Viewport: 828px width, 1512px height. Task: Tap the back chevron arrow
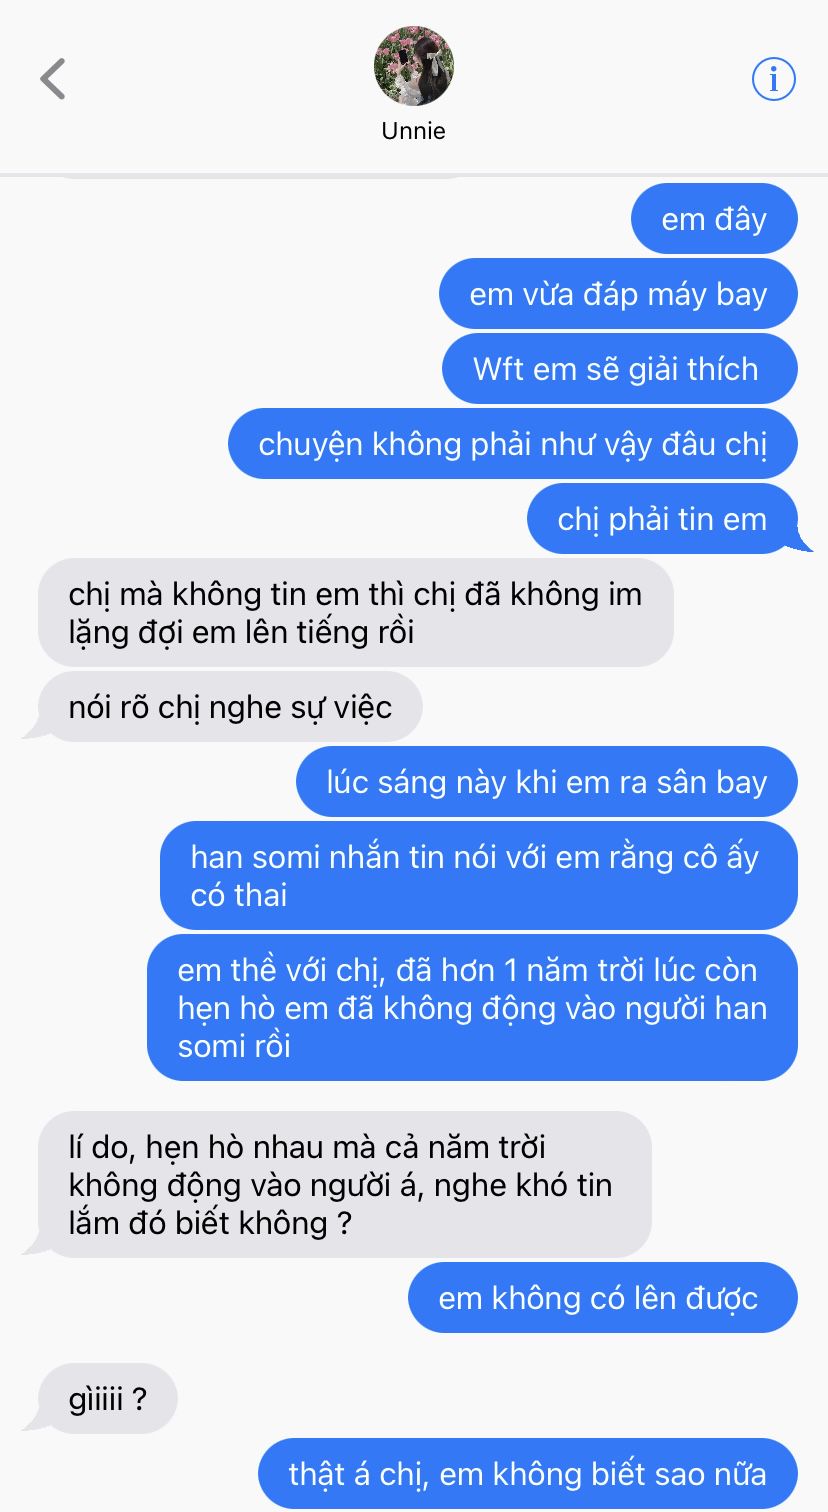tap(53, 79)
